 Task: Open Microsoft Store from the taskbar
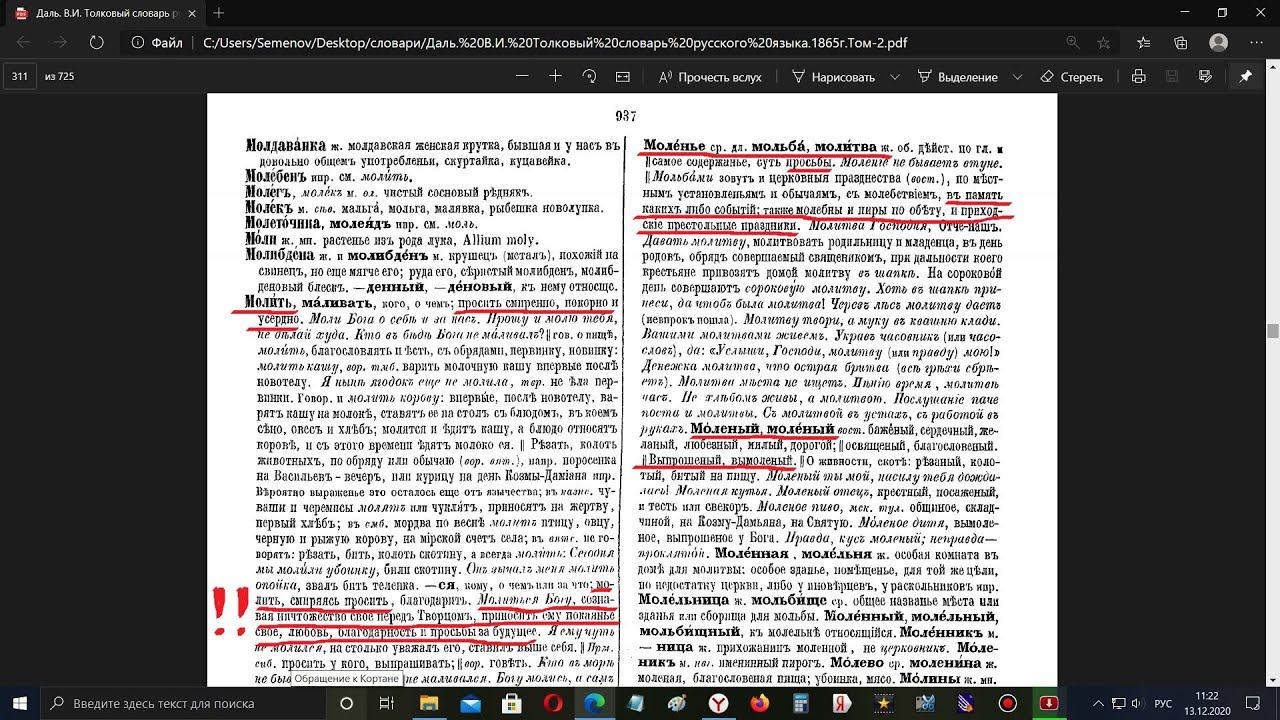coord(511,703)
